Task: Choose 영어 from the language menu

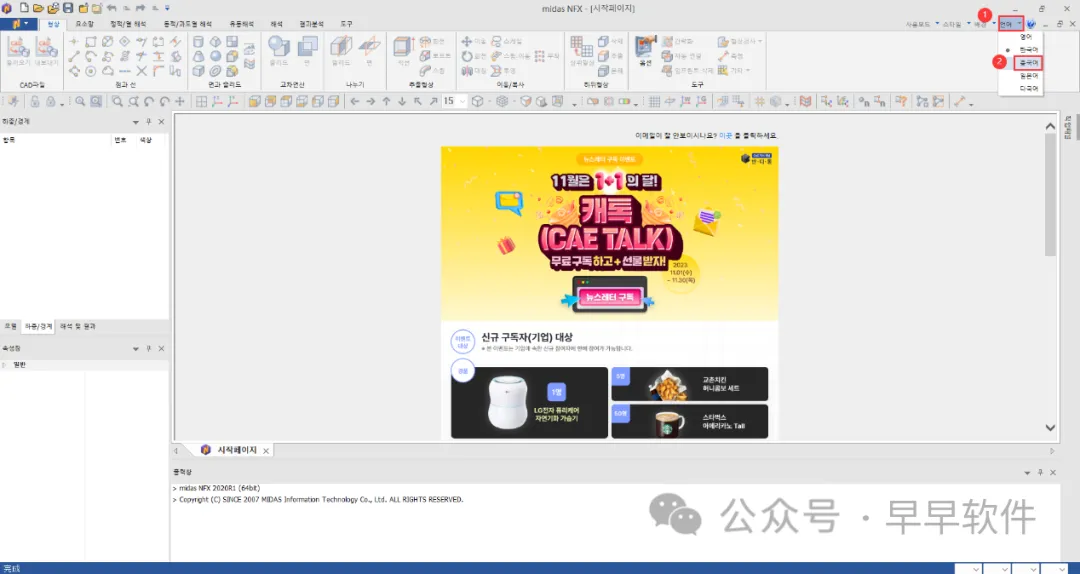Action: [1026, 37]
